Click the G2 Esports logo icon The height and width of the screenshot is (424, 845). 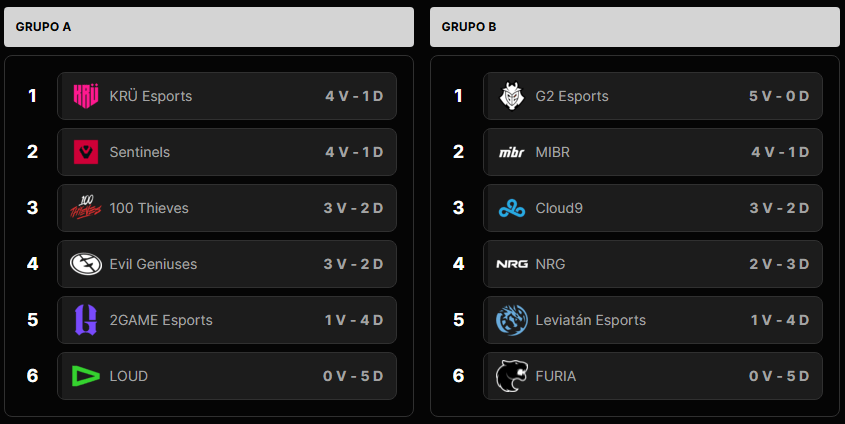pos(511,96)
